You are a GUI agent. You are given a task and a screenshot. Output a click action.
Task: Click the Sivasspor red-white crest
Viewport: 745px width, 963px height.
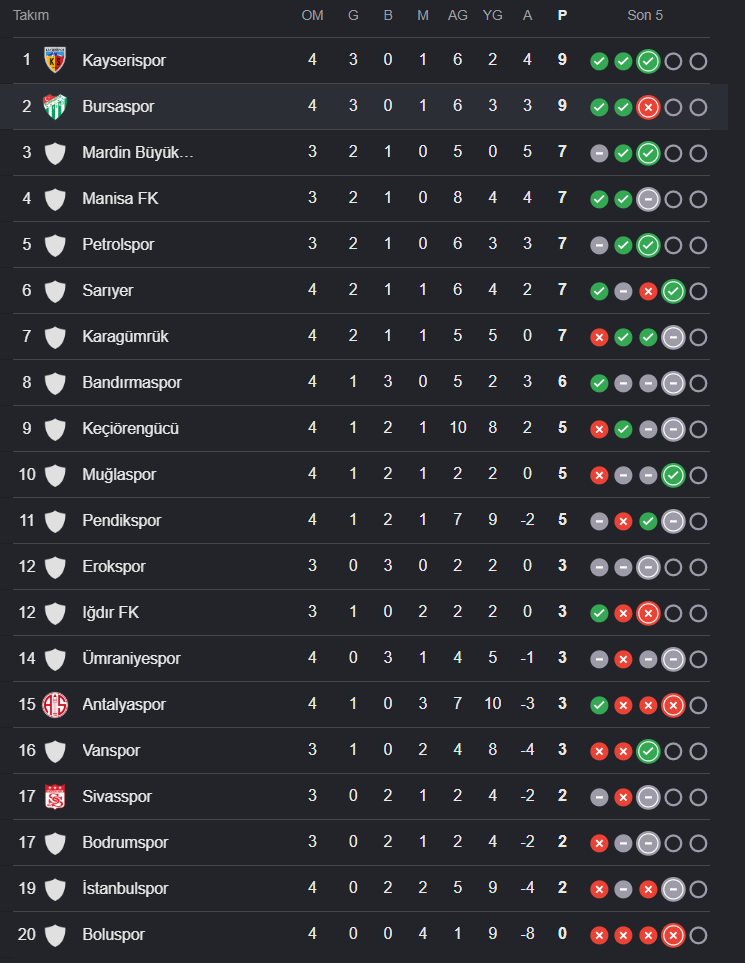pos(55,797)
